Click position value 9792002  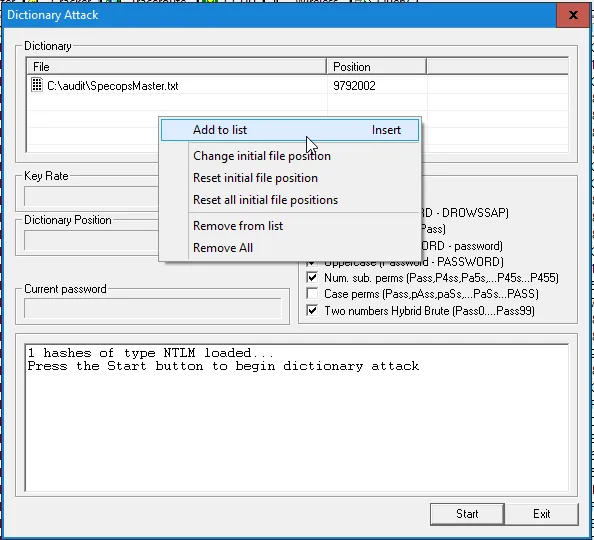tap(354, 86)
